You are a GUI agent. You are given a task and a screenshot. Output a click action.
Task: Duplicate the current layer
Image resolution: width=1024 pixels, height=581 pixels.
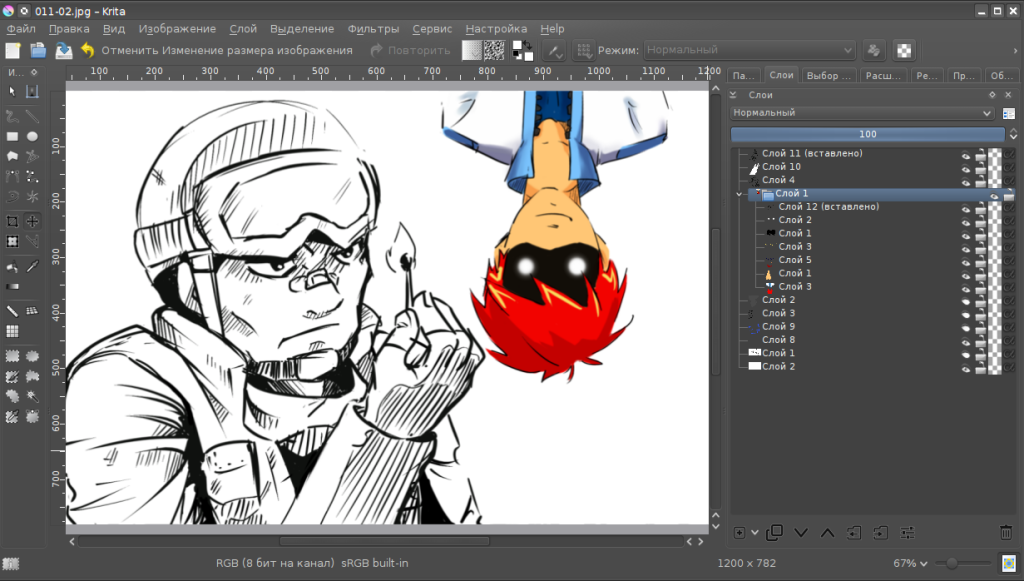(775, 533)
